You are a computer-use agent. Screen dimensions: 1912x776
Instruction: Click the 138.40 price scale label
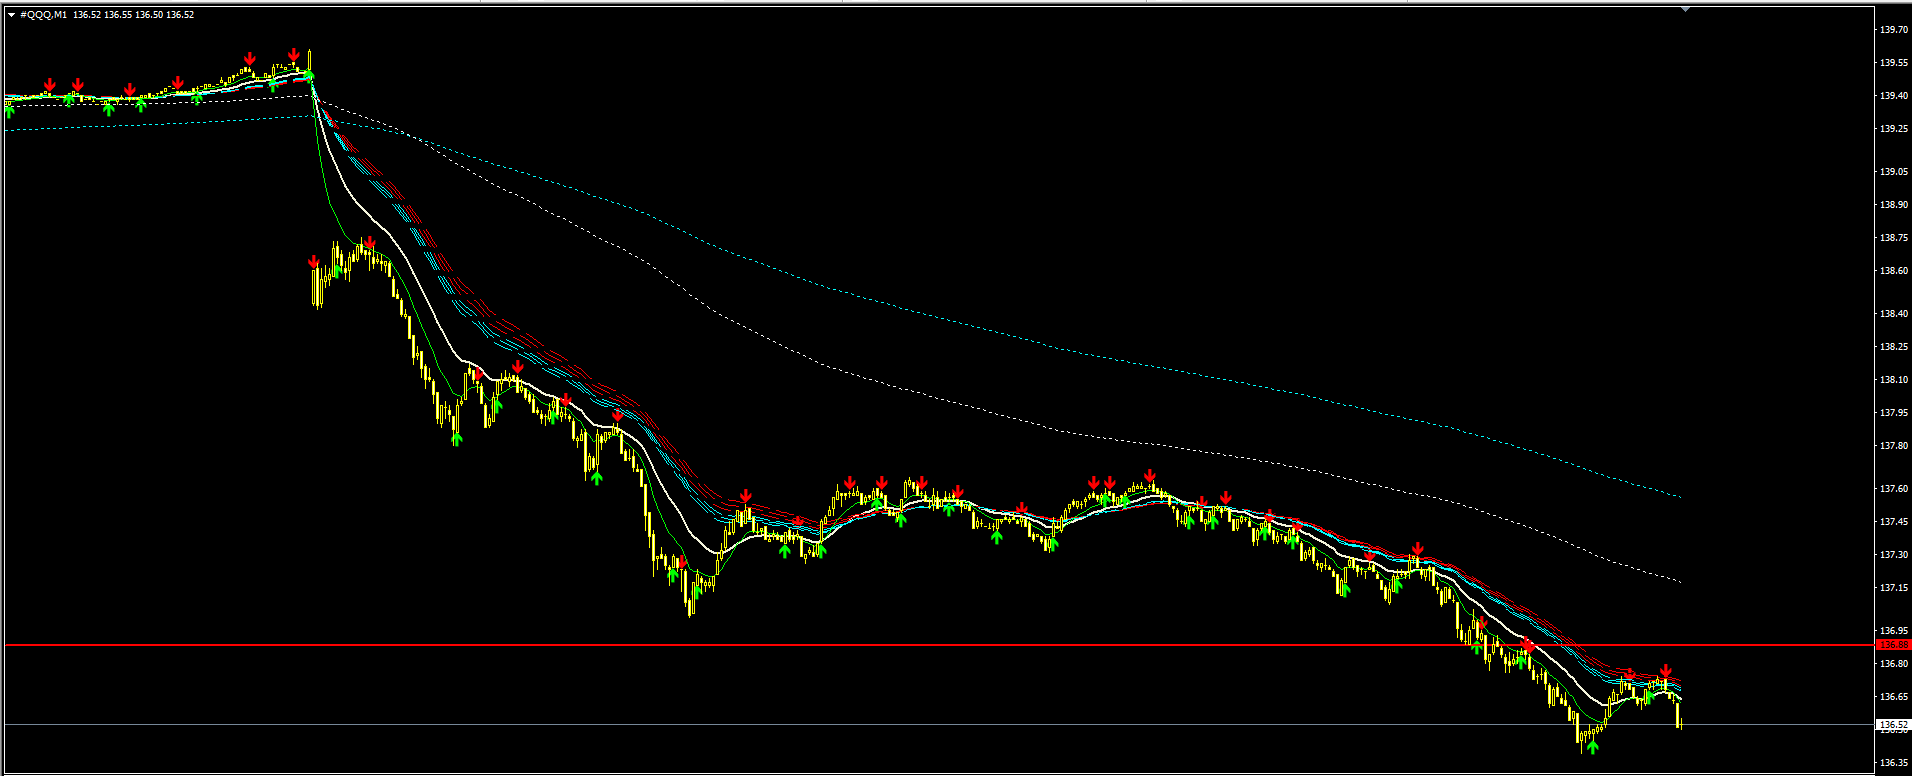point(1893,314)
